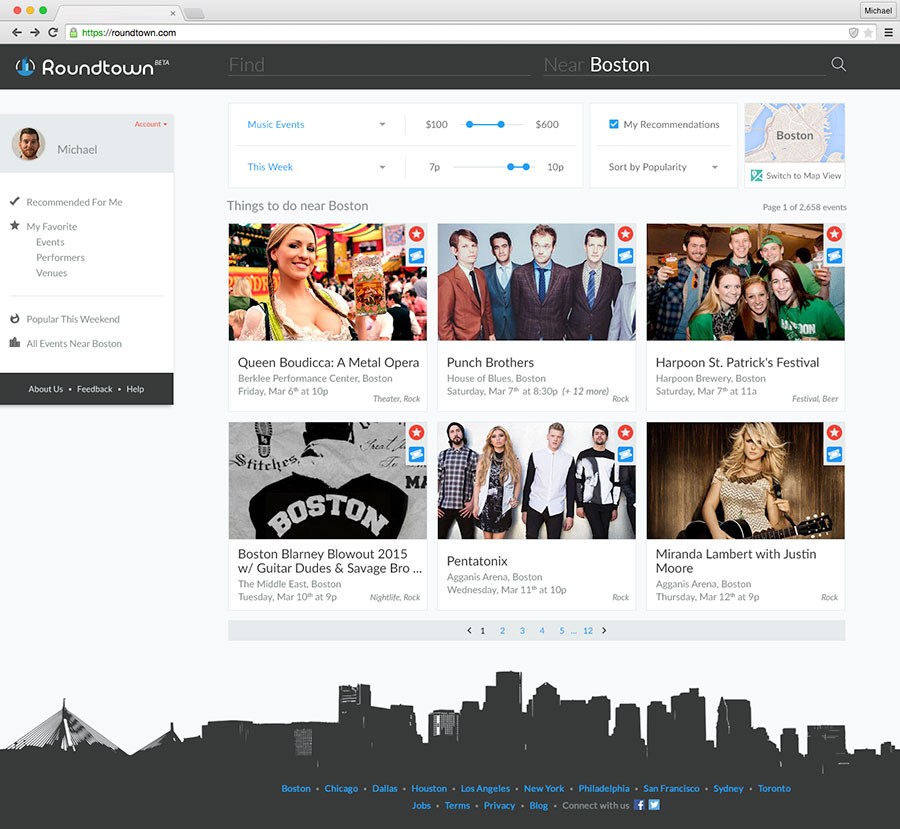Open the Pentatonix event photo
The height and width of the screenshot is (829, 900).
(537, 481)
